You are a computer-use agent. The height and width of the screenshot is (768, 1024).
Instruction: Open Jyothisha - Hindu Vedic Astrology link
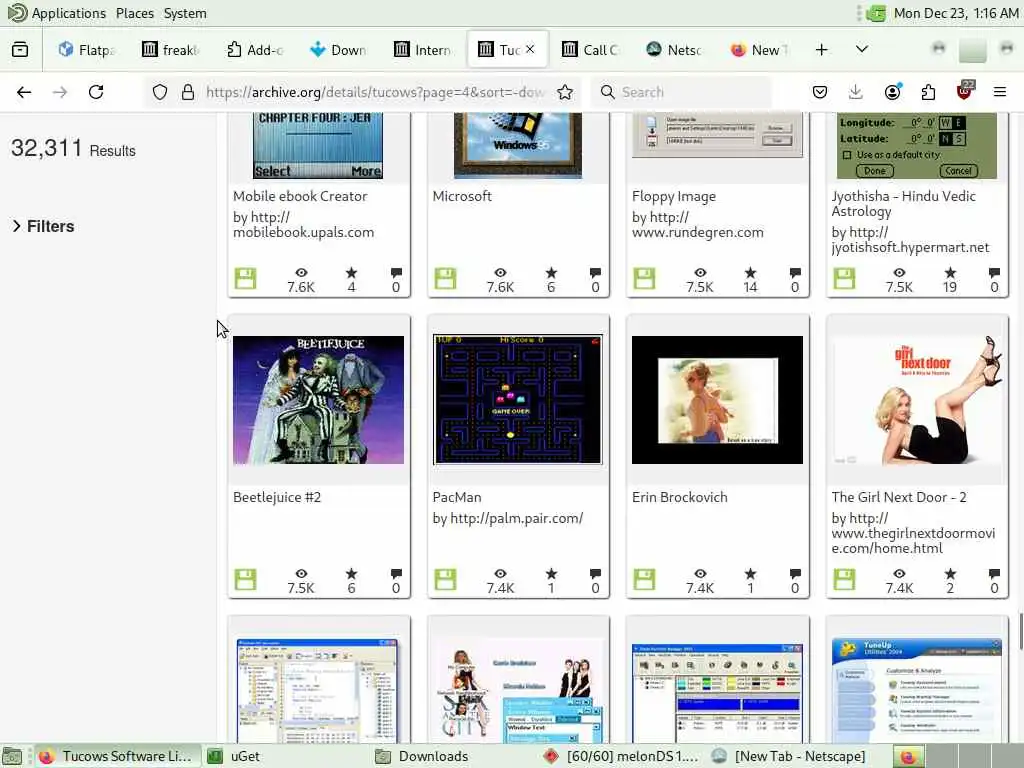tap(904, 203)
